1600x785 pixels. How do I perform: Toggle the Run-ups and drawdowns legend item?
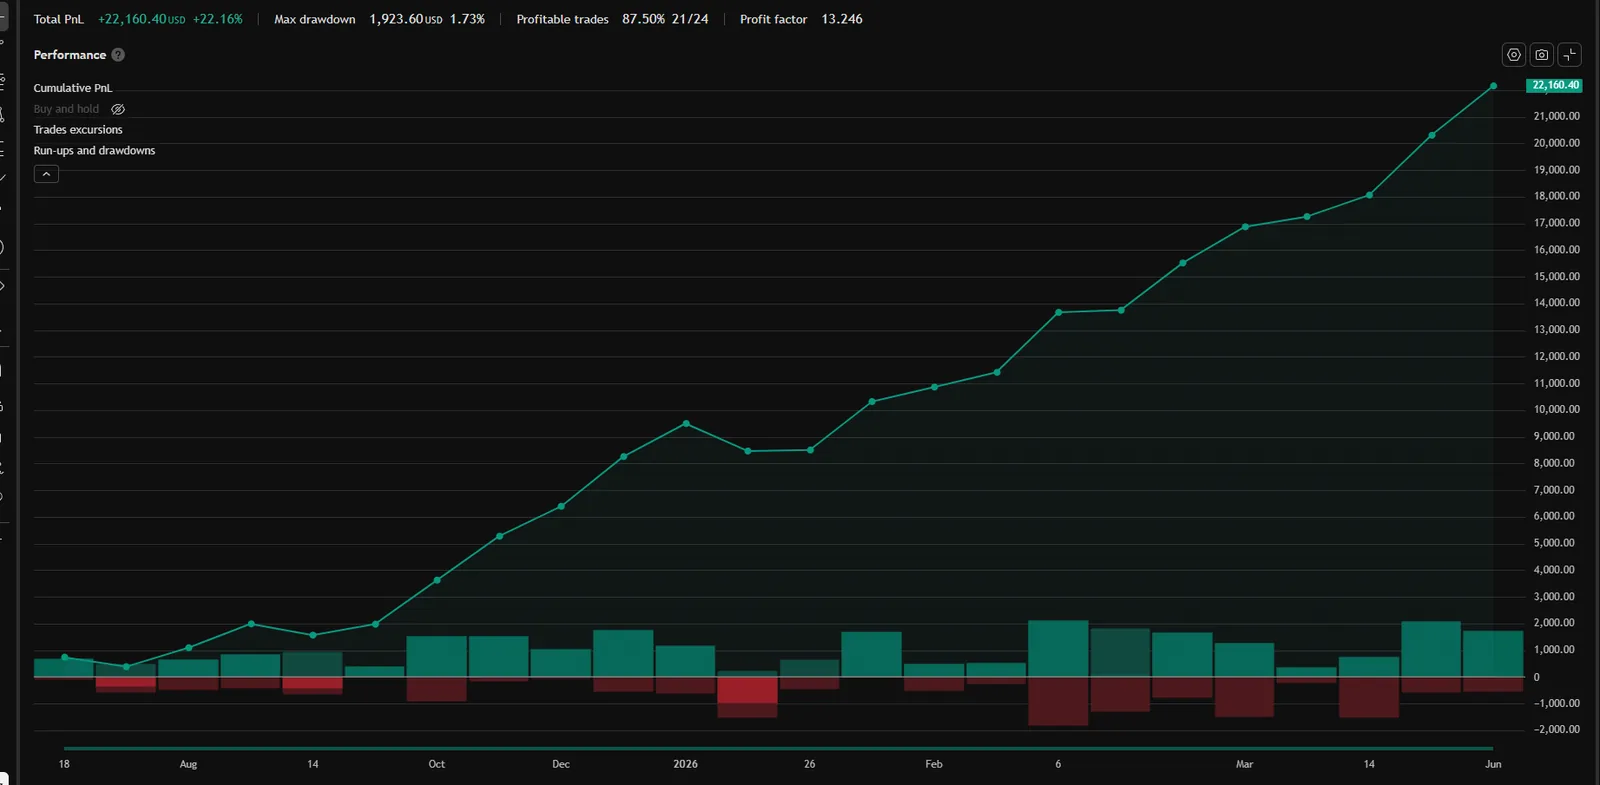pos(94,151)
